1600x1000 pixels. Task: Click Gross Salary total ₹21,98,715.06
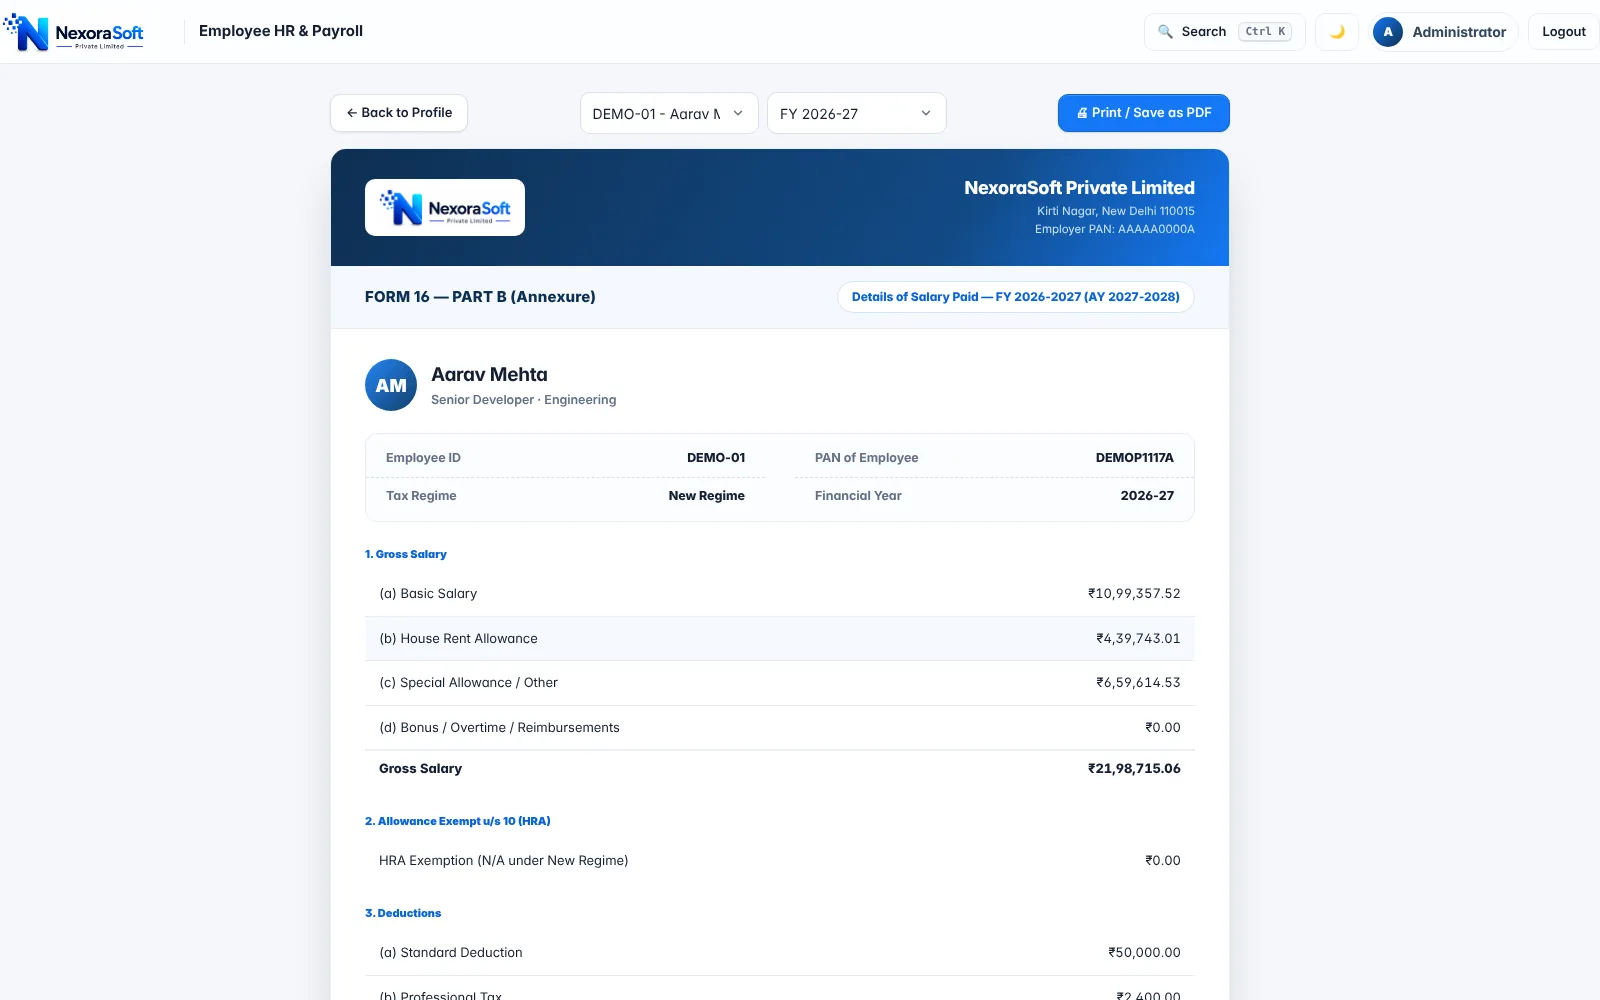[x=1134, y=769]
